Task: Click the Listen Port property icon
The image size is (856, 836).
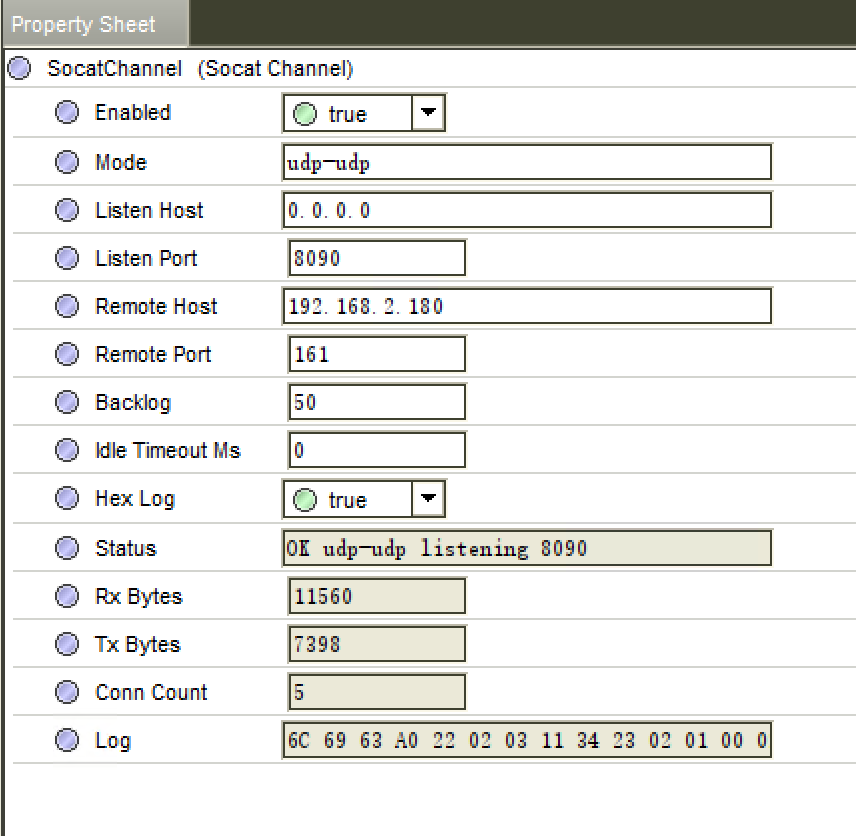Action: pyautogui.click(x=67, y=258)
